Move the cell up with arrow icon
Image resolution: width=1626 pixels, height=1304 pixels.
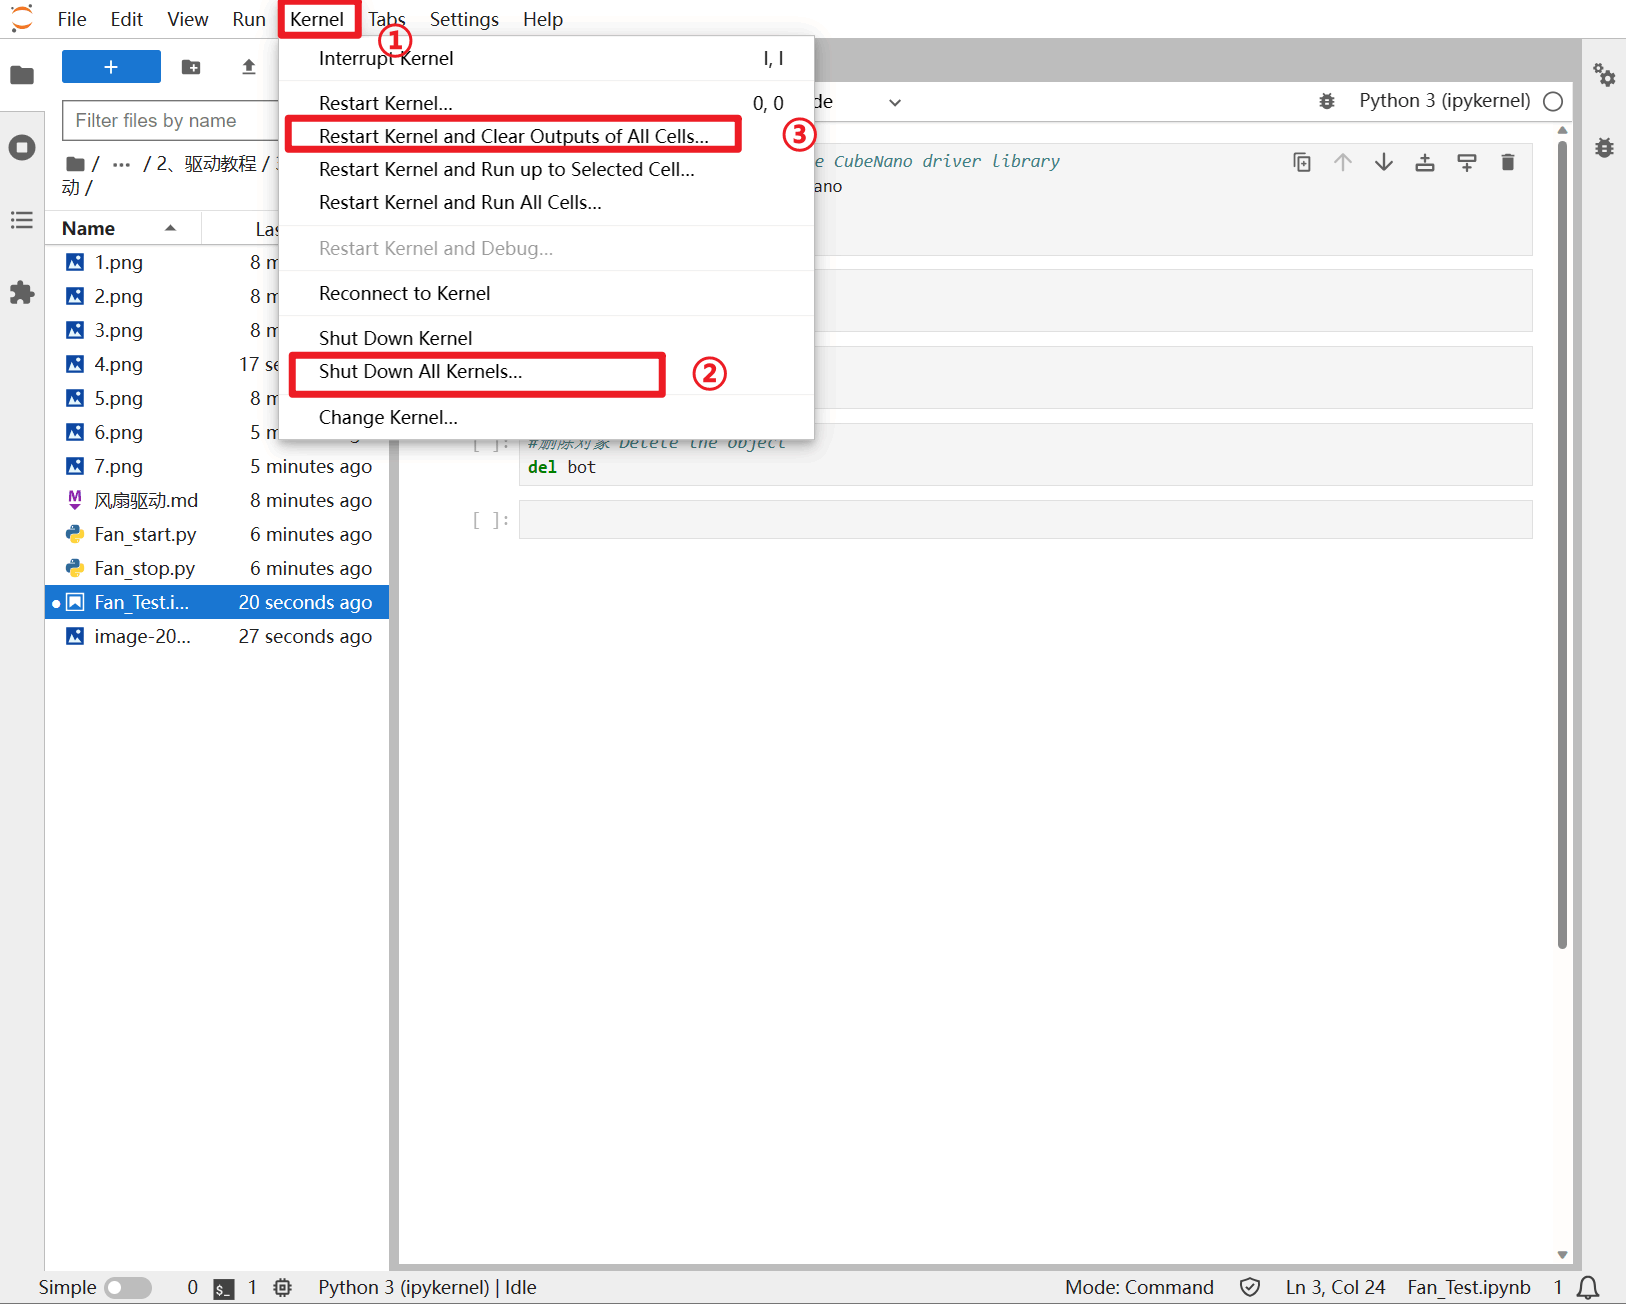1343,162
